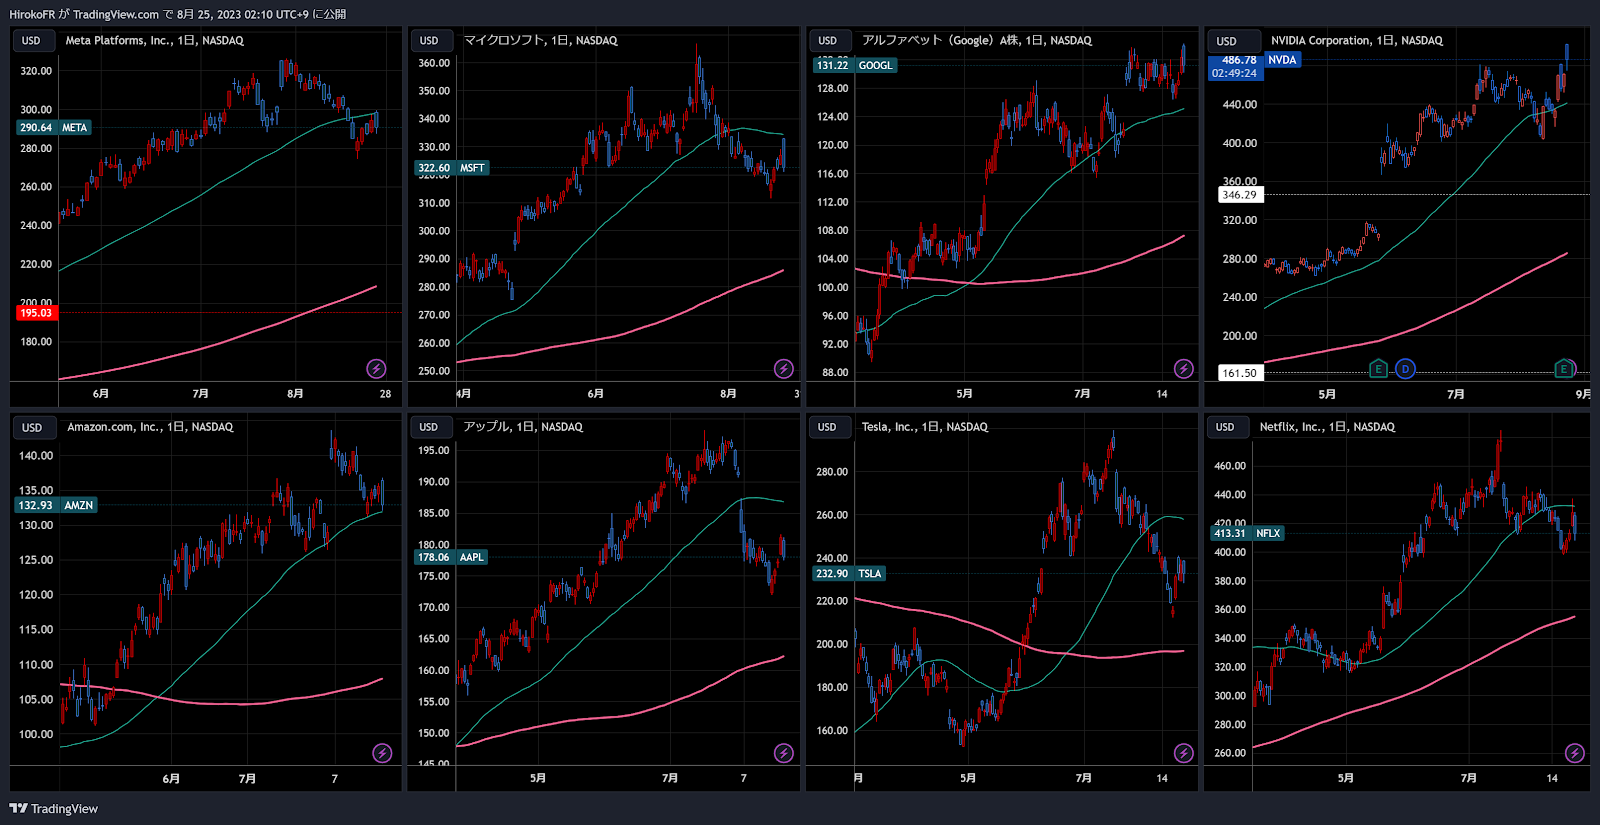Click the アルファベット (Google) chart title
The height and width of the screenshot is (825, 1600).
(x=977, y=41)
